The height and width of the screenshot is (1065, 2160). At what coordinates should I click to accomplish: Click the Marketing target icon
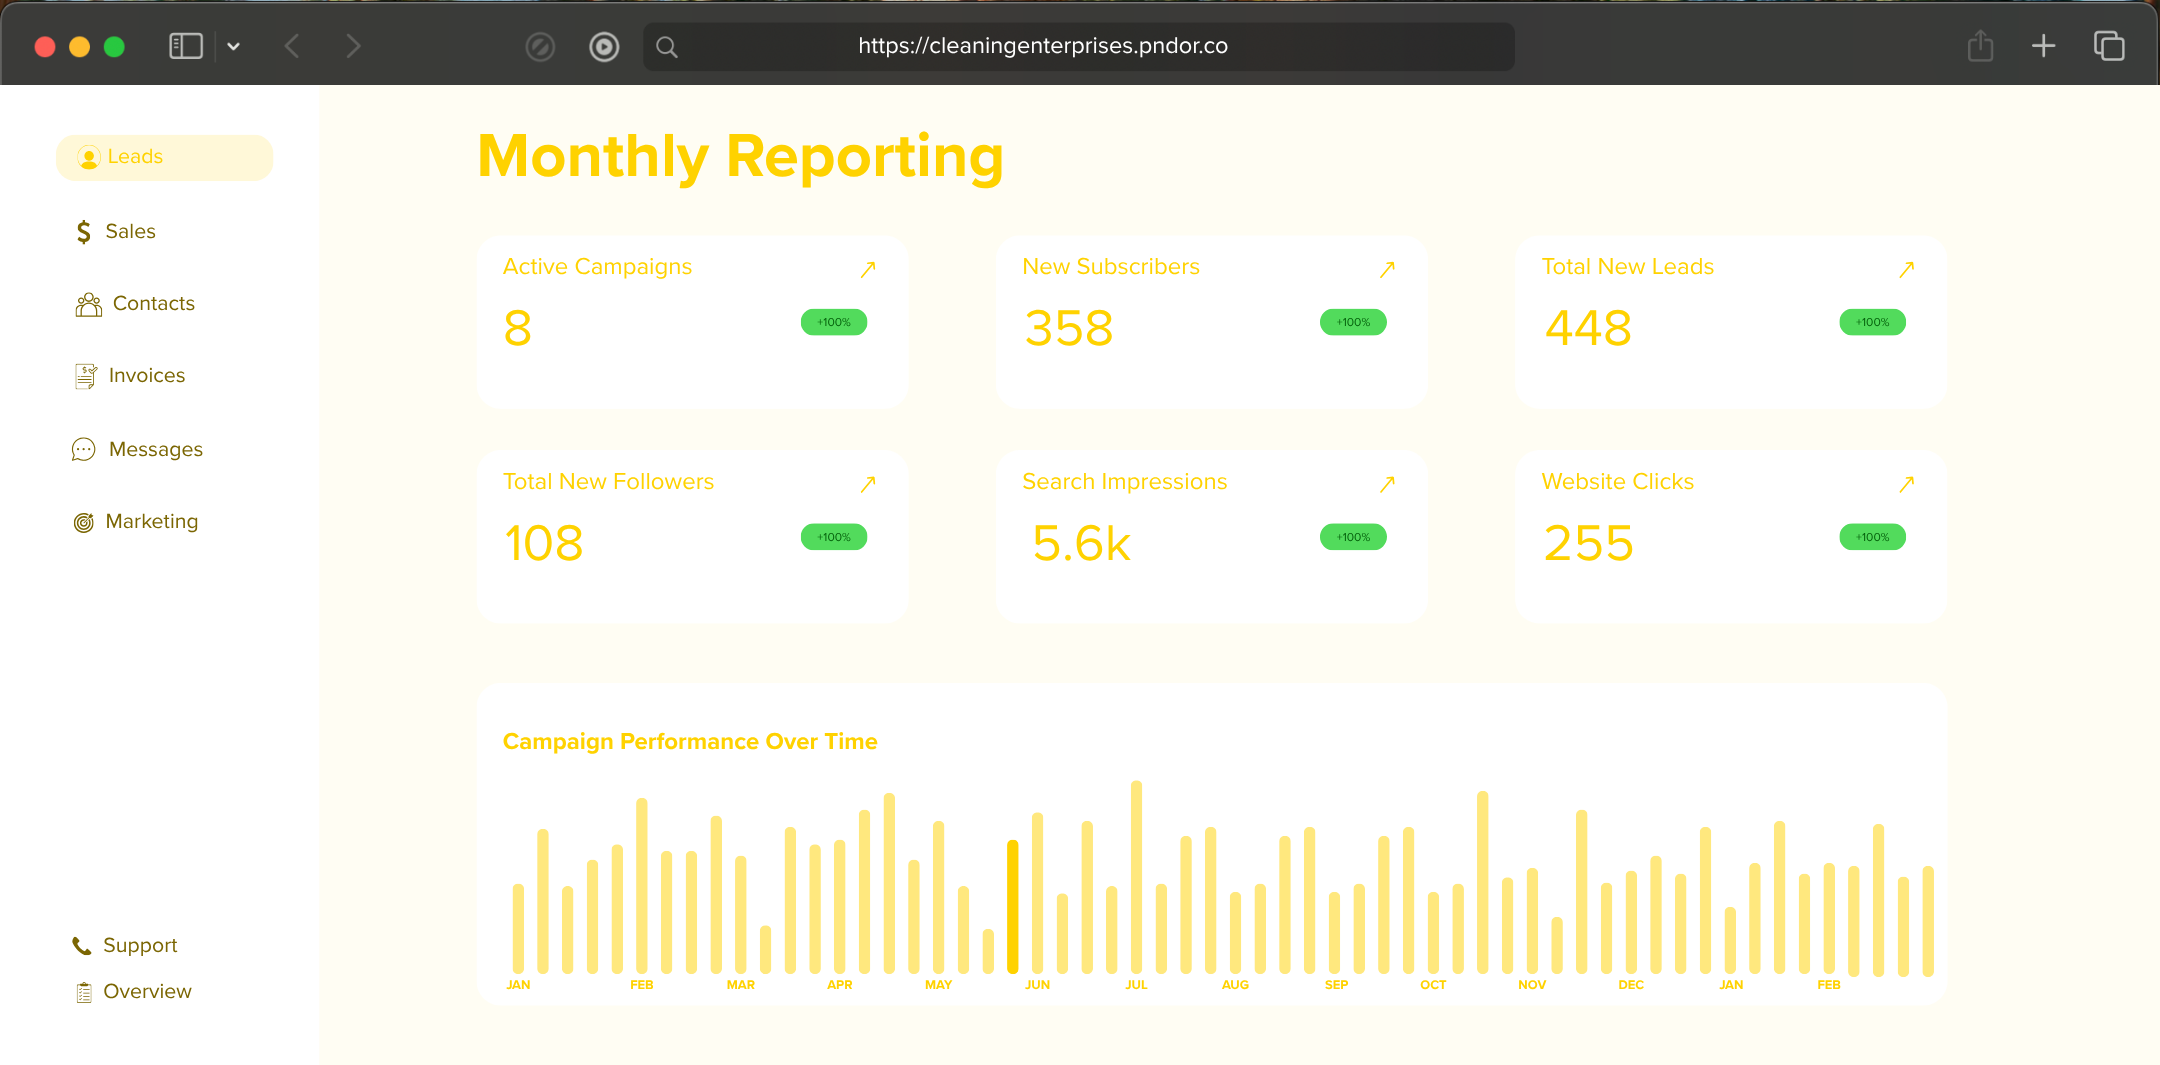(84, 522)
